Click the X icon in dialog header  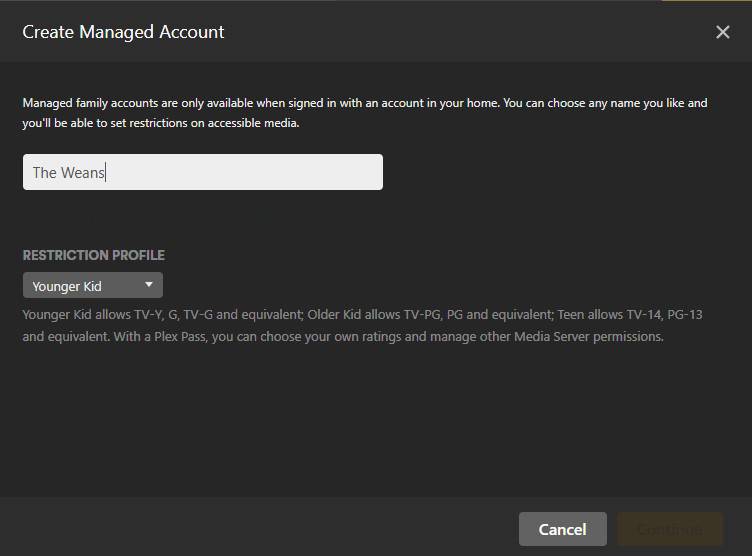pyautogui.click(x=722, y=32)
